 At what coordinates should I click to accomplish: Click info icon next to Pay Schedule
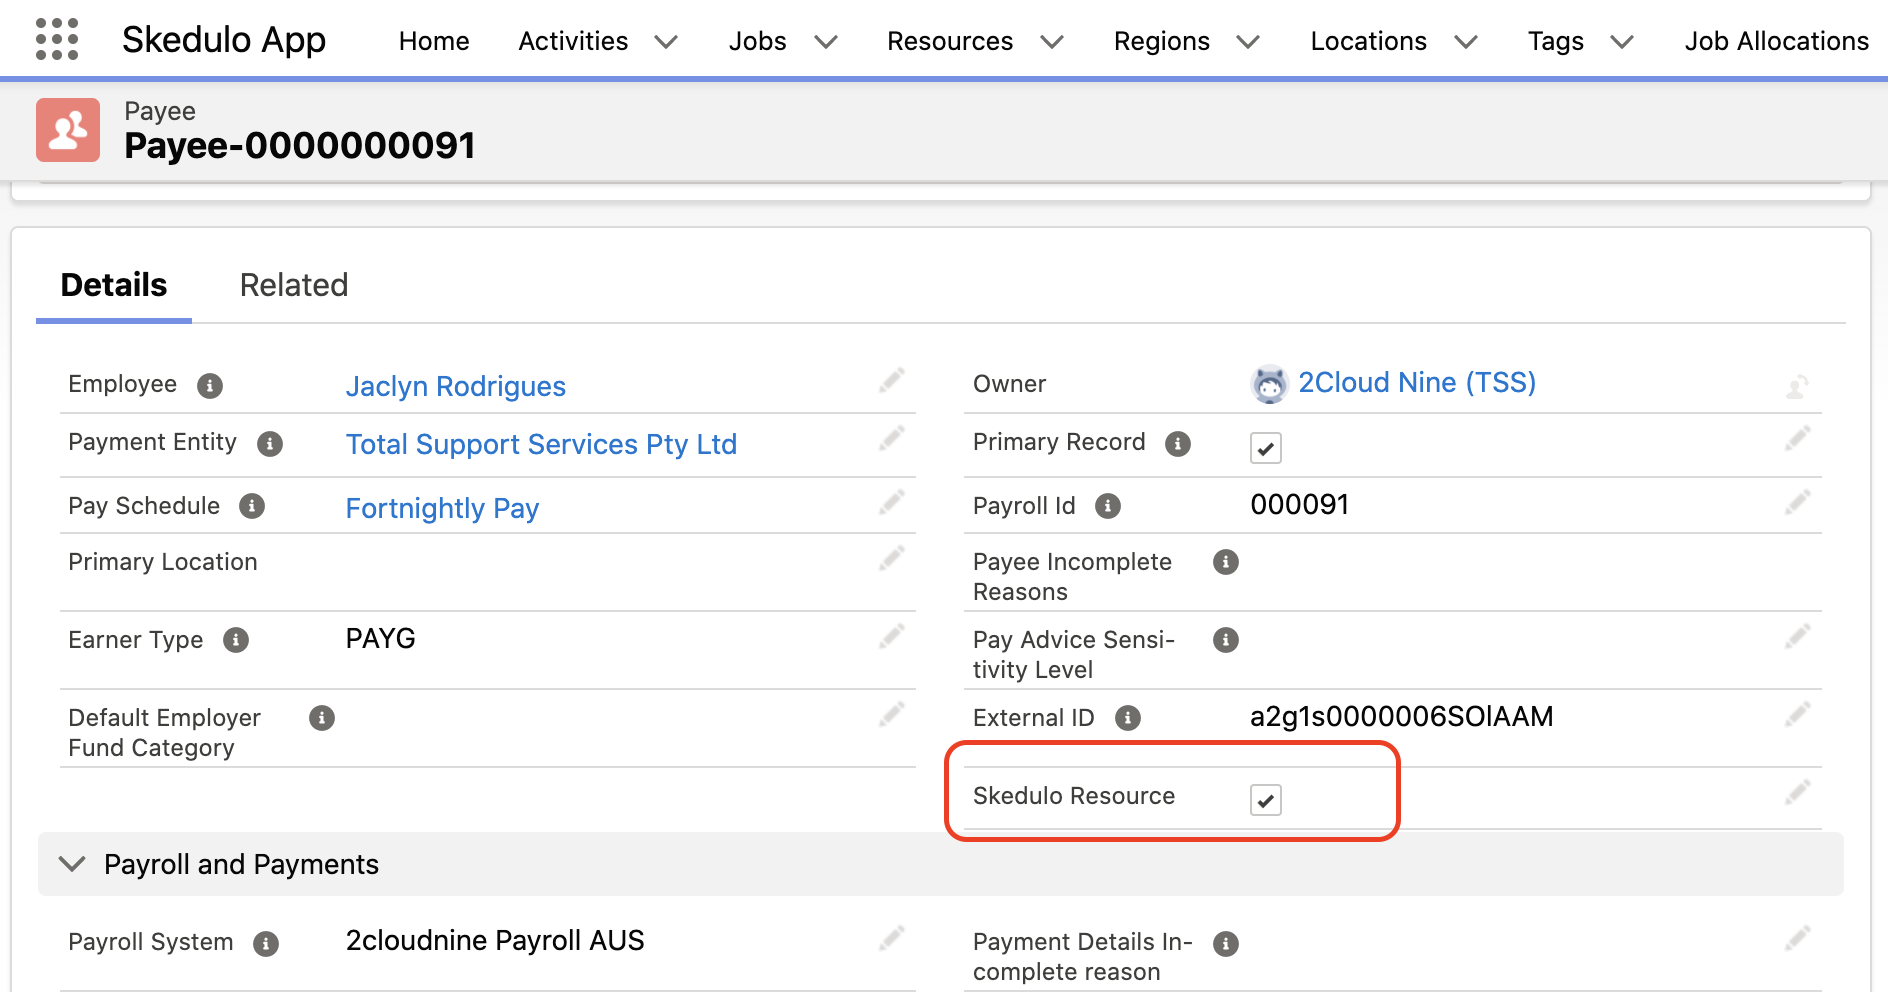[252, 507]
